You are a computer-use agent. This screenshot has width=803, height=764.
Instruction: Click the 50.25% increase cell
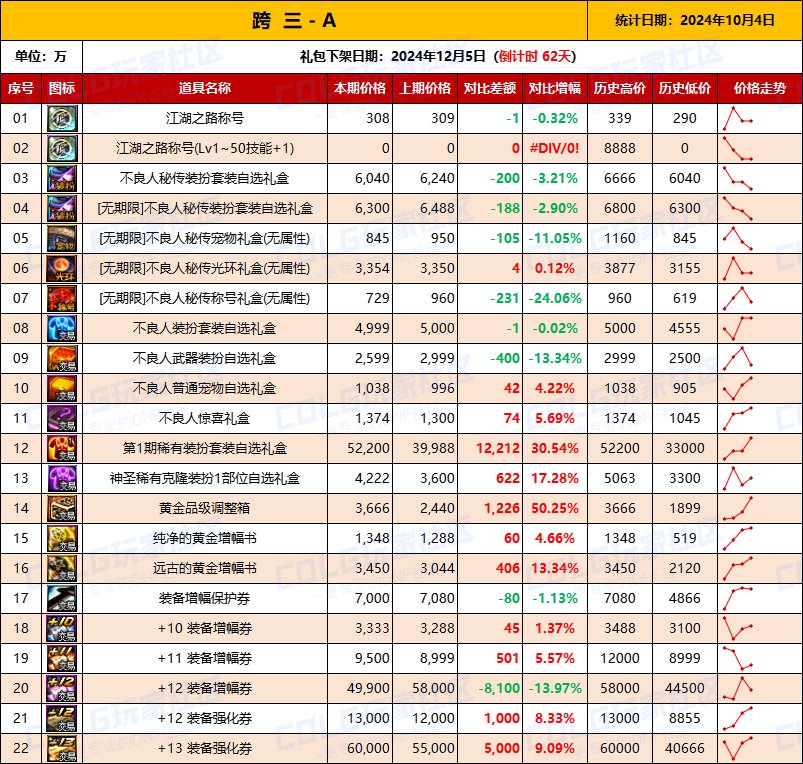tap(555, 508)
